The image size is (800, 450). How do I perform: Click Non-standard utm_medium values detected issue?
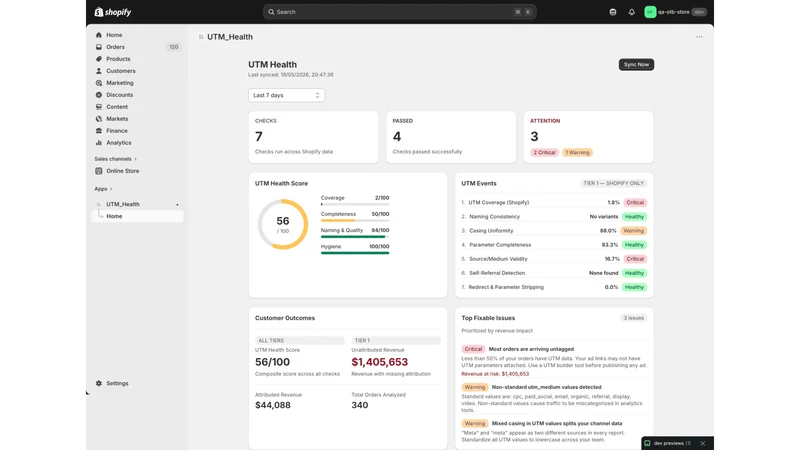click(x=546, y=387)
